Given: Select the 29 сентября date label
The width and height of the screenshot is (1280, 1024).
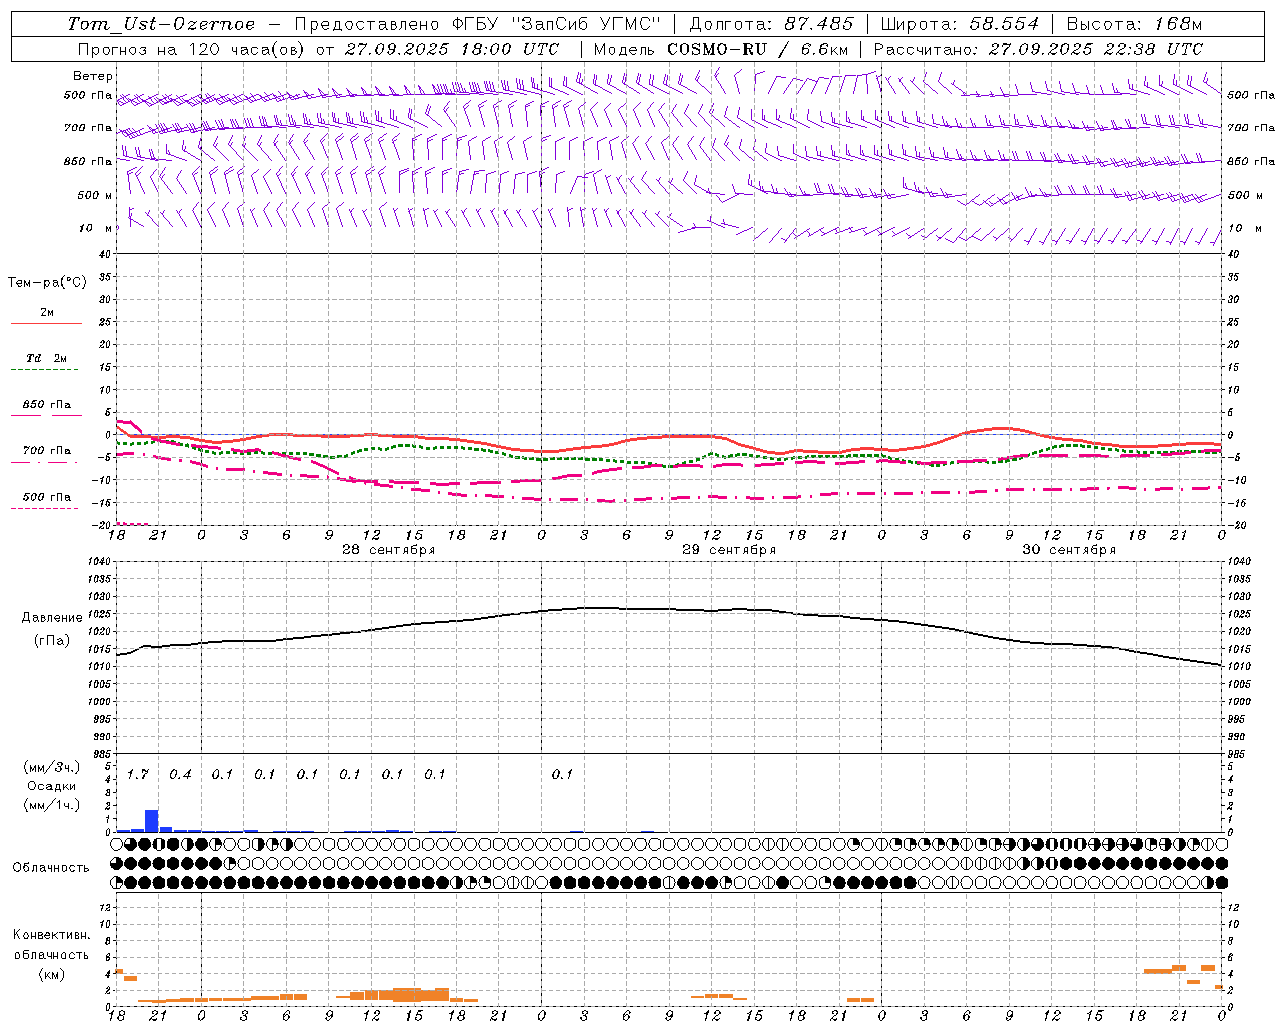Looking at the screenshot, I should tap(728, 550).
